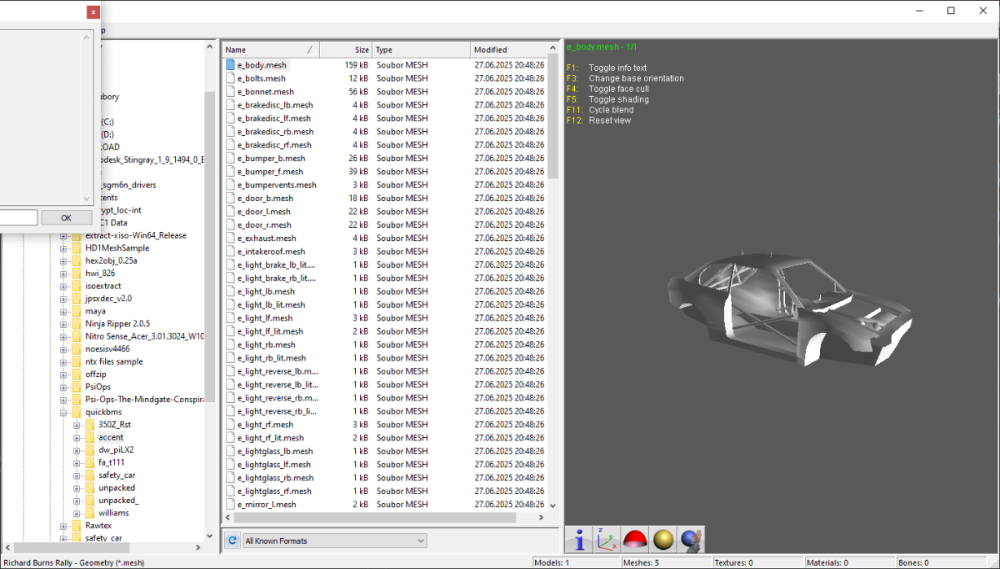Expand the 350Z_Rst folder node
The image size is (1000, 569).
point(76,425)
